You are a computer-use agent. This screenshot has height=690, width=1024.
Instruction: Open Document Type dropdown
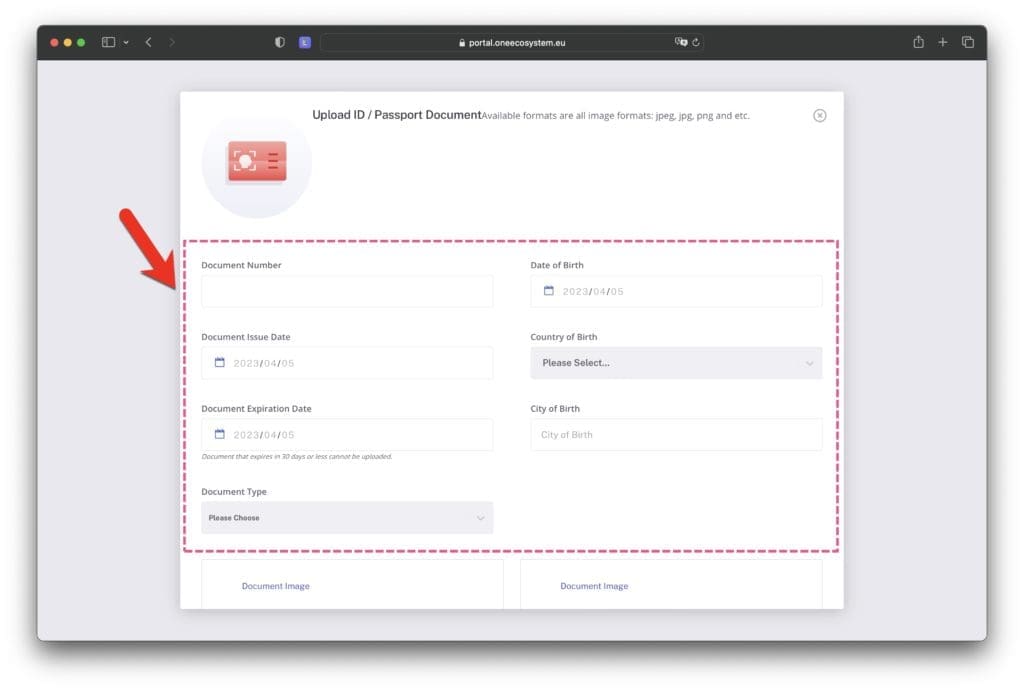347,518
